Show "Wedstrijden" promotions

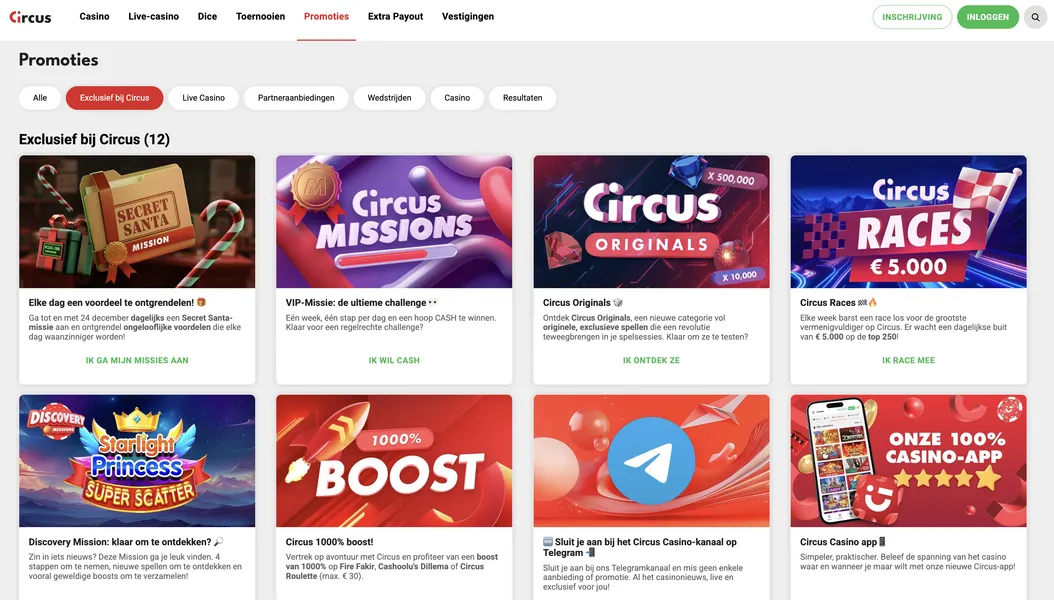(x=389, y=97)
